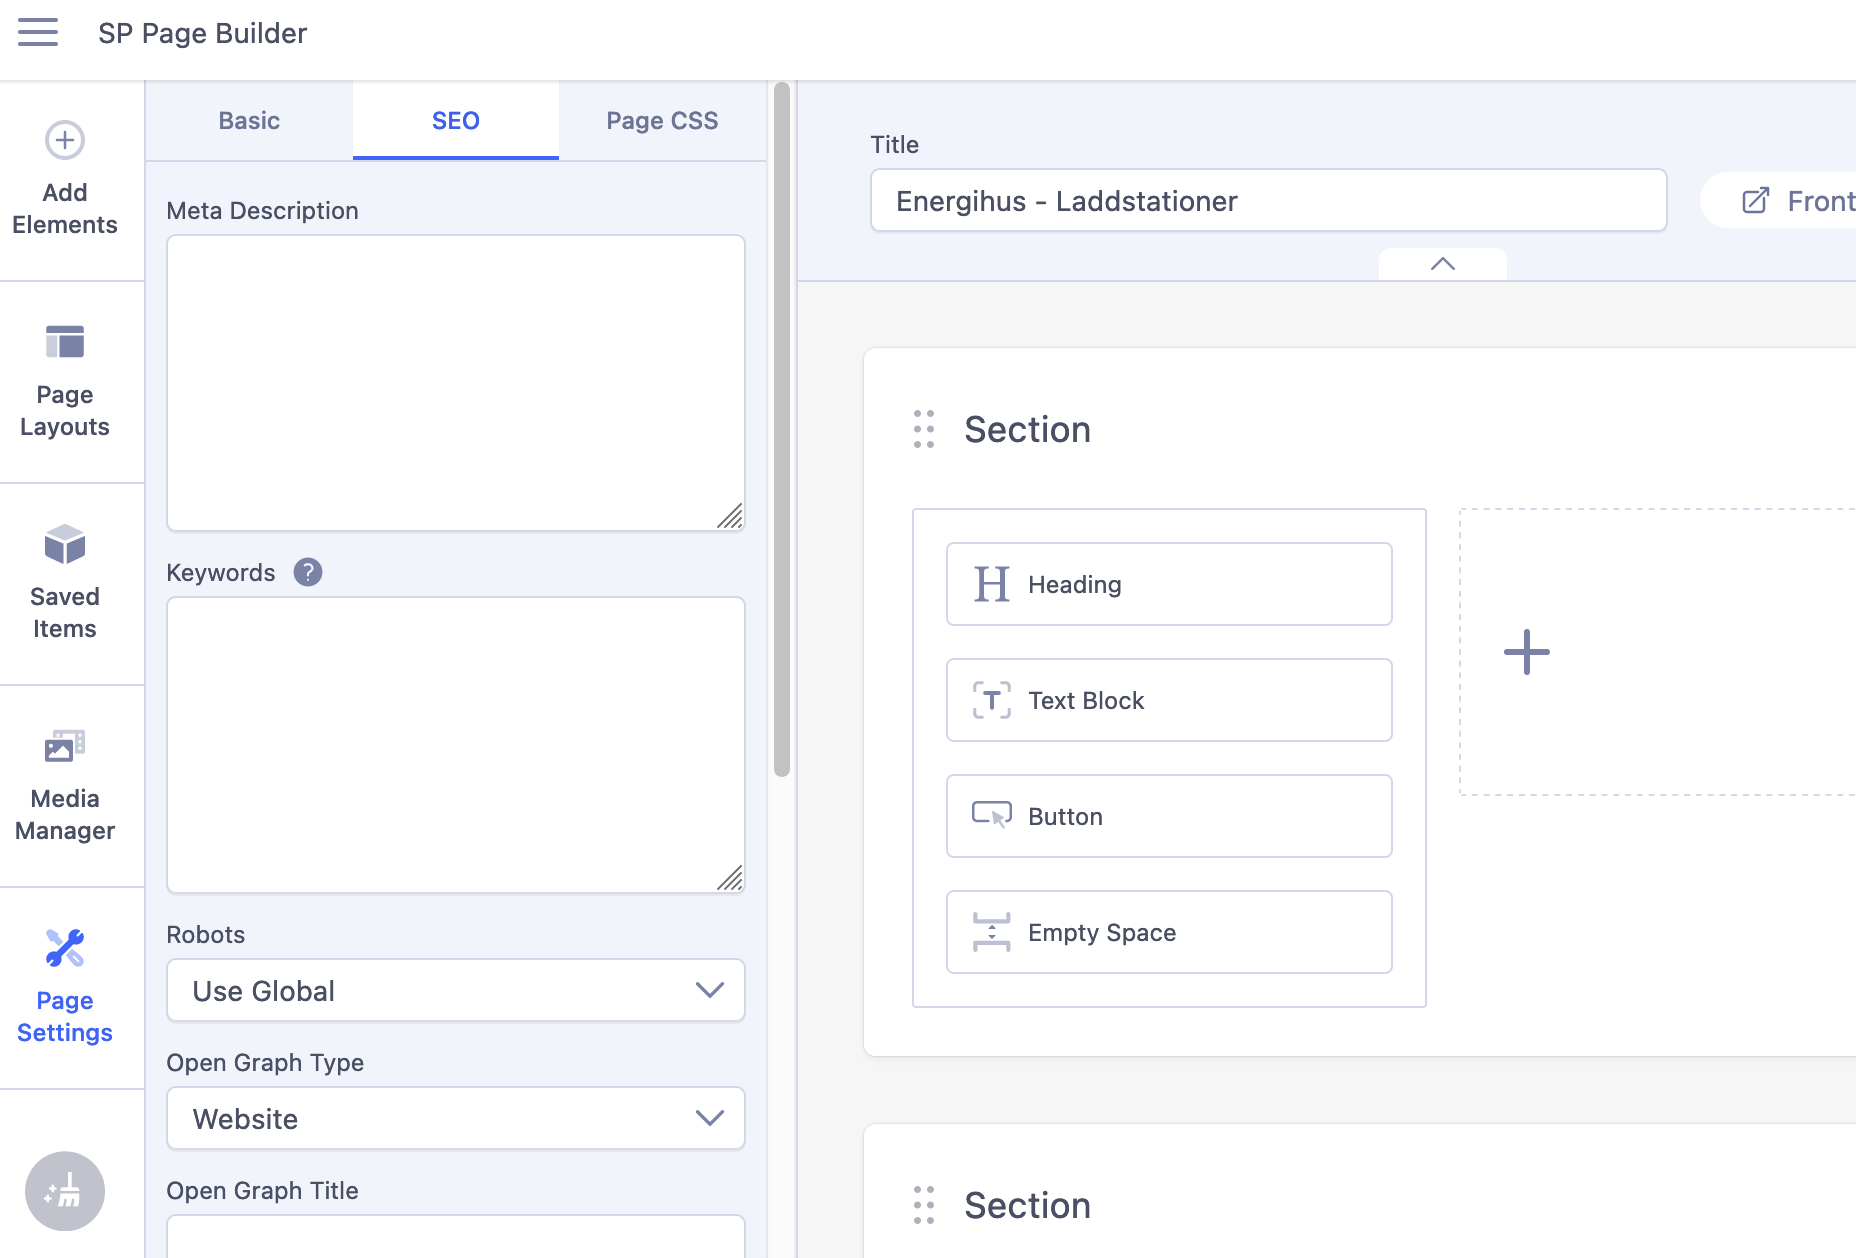Open the Media Manager

point(65,786)
